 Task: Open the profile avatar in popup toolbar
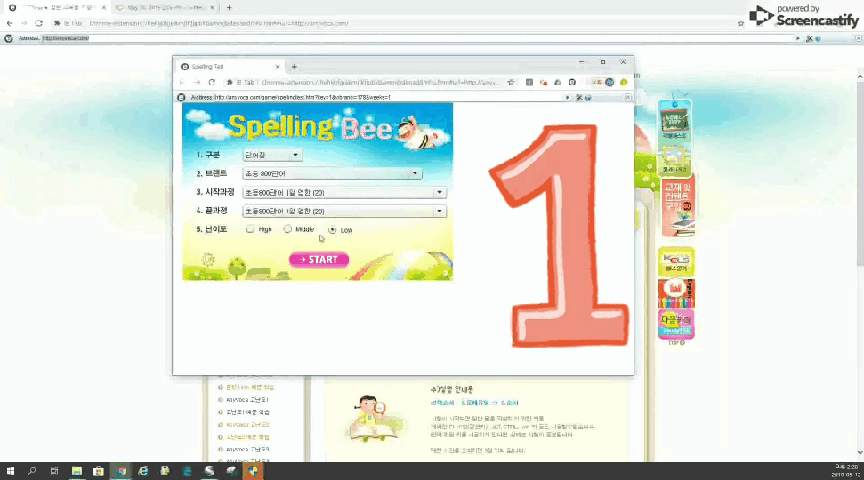pos(609,82)
